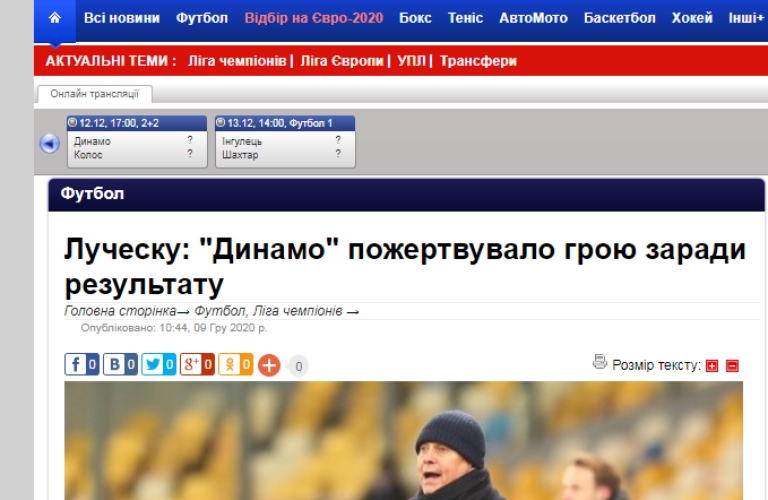Open the Футбол navigation item
The width and height of the screenshot is (768, 500).
pyautogui.click(x=202, y=18)
